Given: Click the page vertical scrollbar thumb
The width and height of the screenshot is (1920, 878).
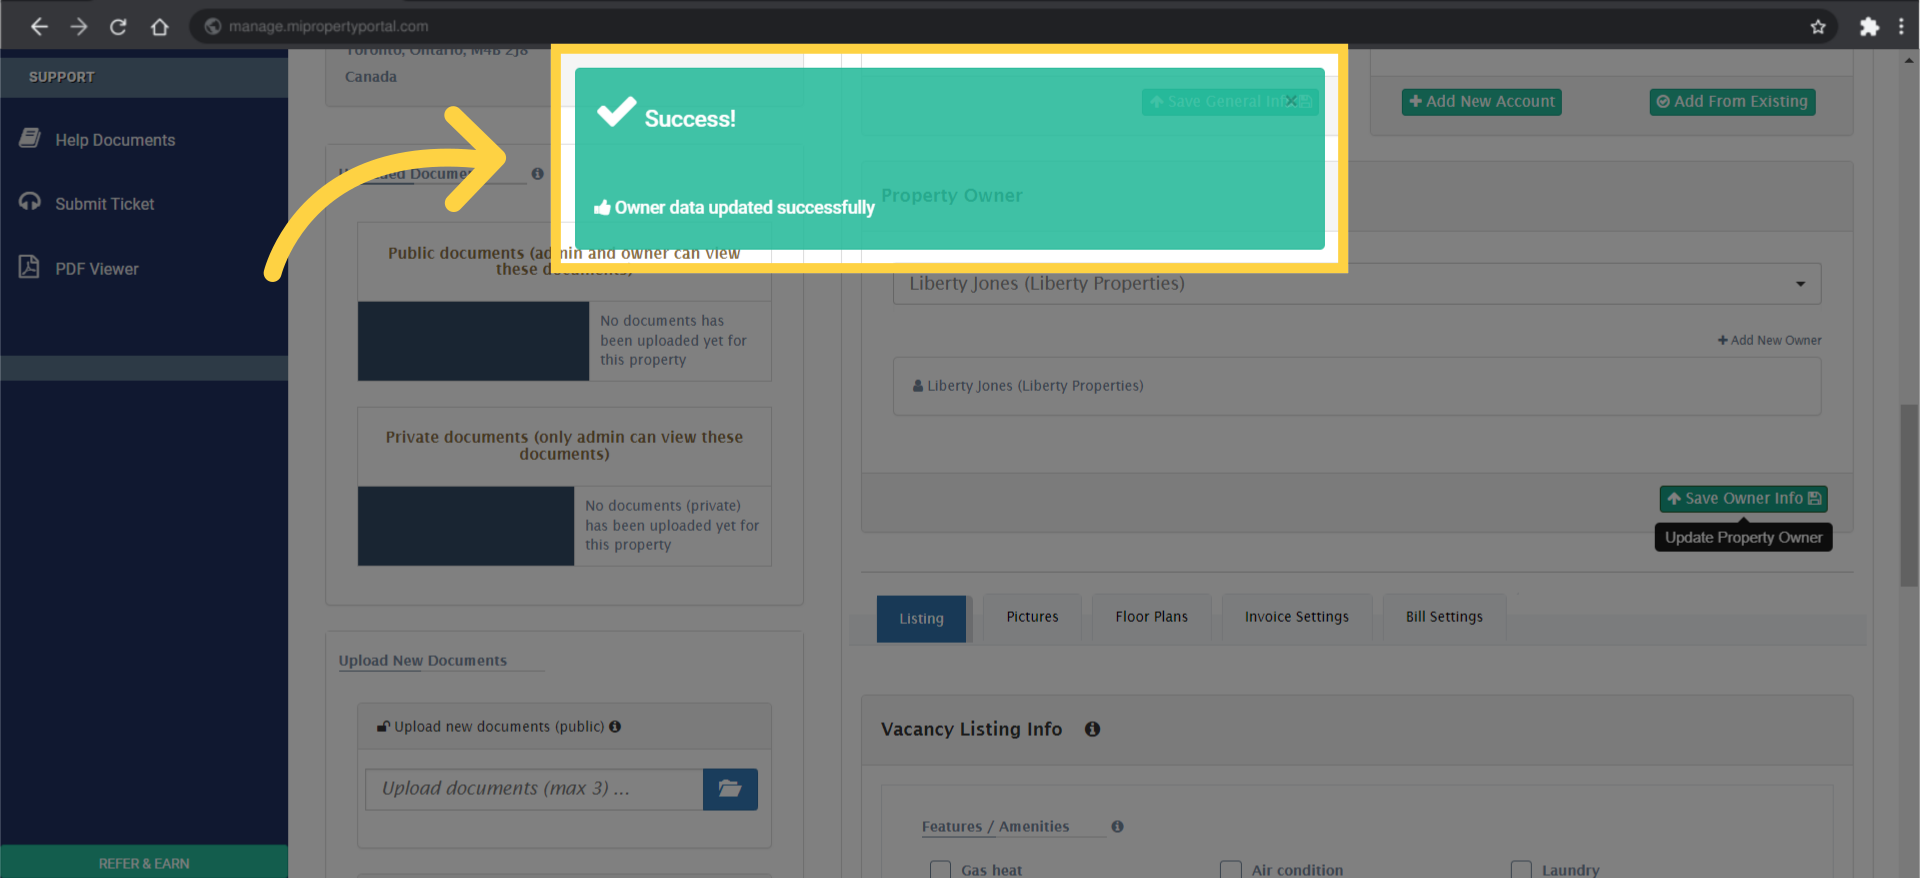Looking at the screenshot, I should click(1909, 495).
